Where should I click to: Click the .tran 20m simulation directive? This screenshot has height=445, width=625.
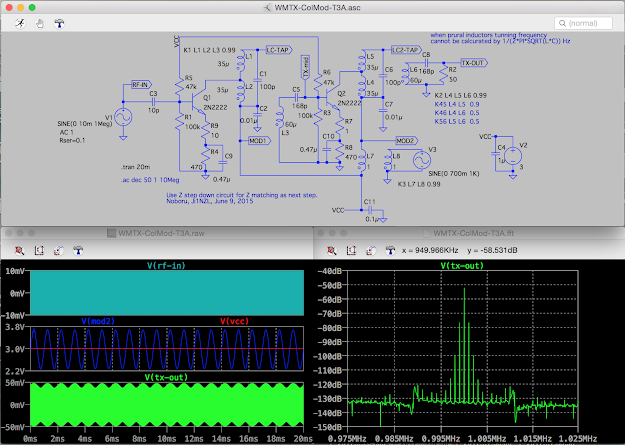click(136, 167)
